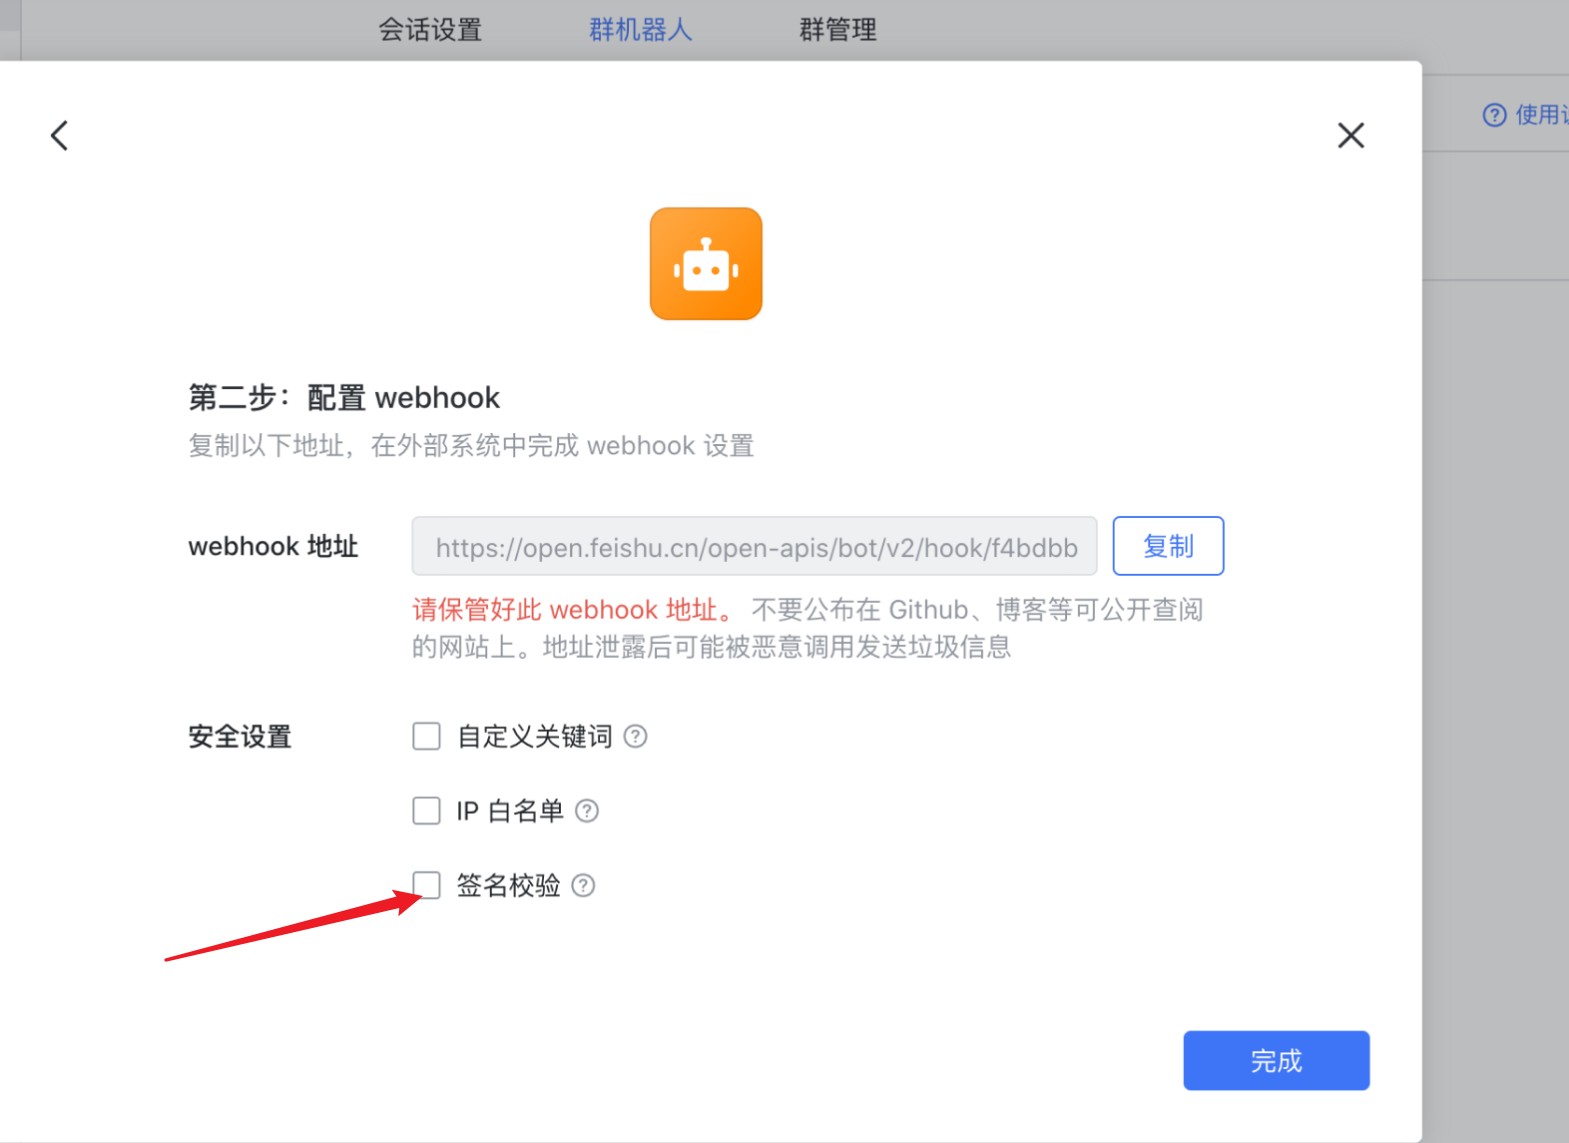Click inside the webhook URL field

click(754, 547)
